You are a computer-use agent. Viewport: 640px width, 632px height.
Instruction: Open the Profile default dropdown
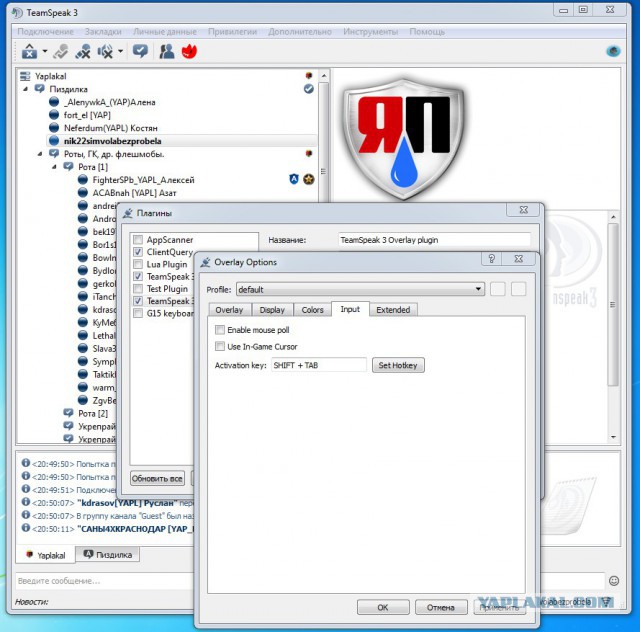(360, 289)
